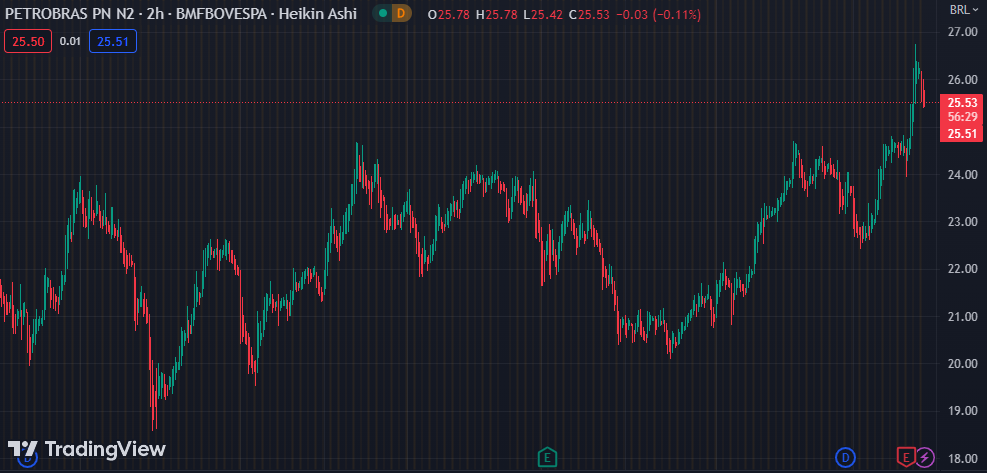Click the PETROBRAS PN N2 symbol title
Screen dimensions: 987x473
69,13
